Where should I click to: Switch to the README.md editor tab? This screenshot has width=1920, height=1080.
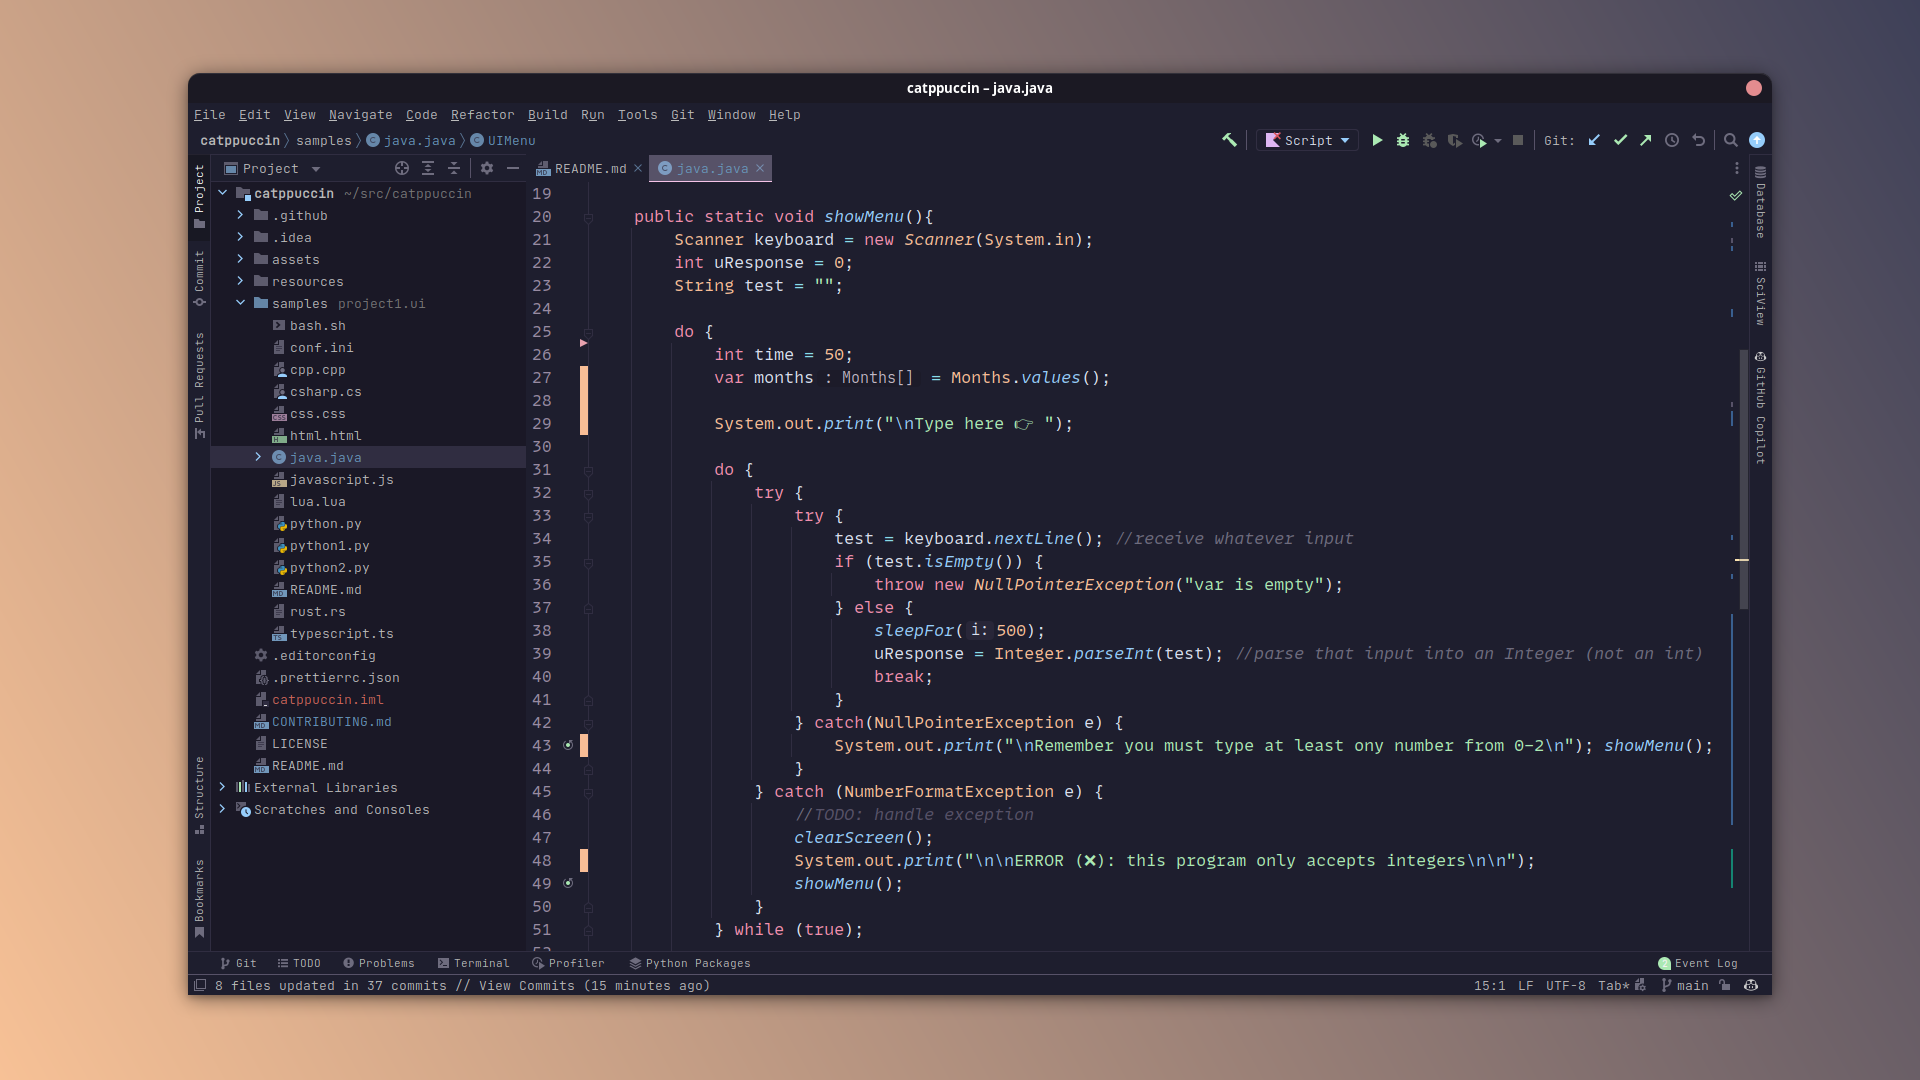[590, 168]
